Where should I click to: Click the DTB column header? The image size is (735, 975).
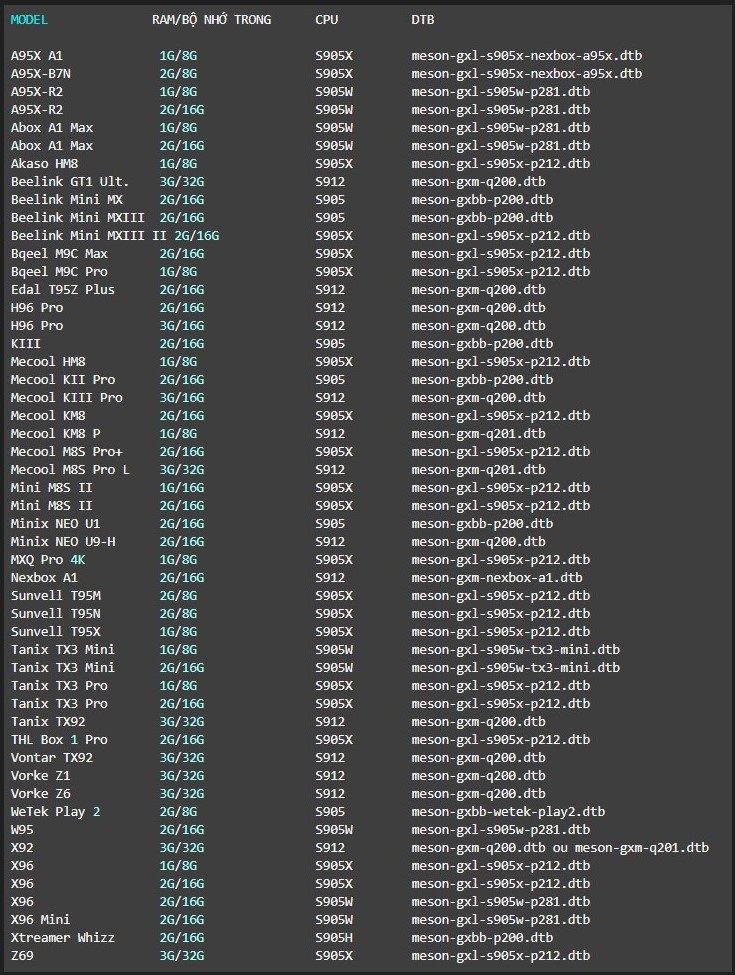422,20
